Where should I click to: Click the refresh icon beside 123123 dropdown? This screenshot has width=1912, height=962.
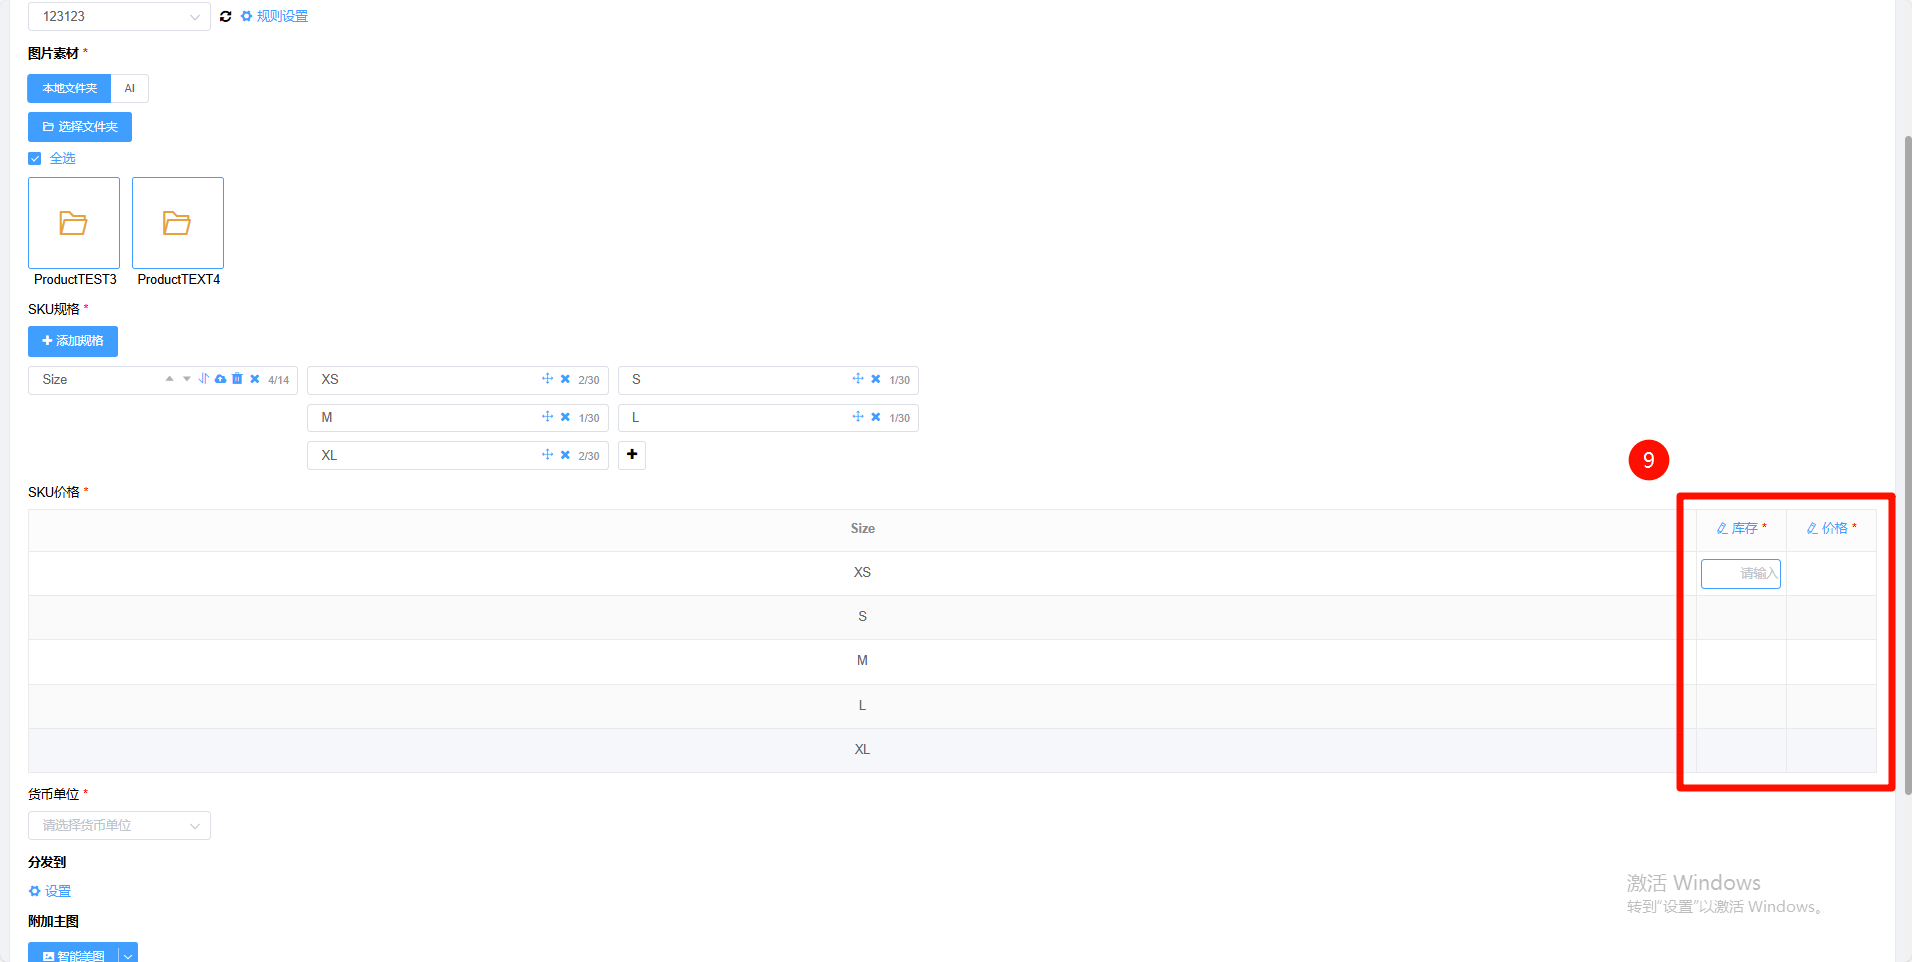(x=225, y=17)
